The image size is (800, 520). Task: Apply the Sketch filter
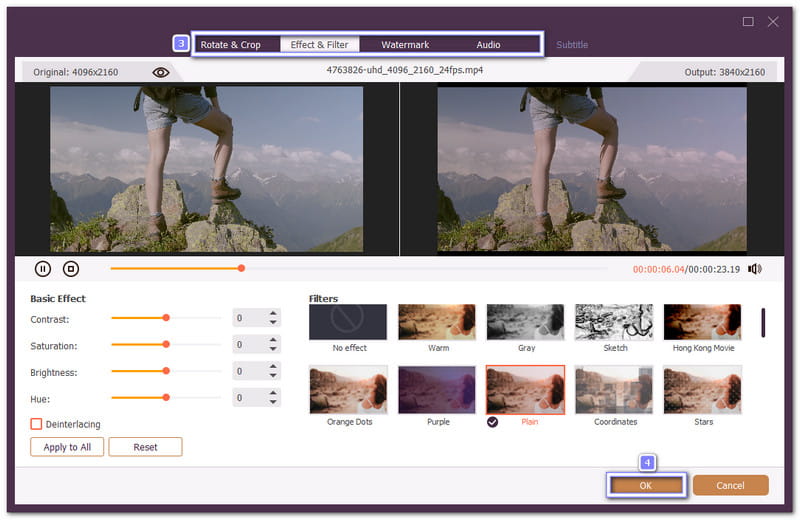[614, 322]
